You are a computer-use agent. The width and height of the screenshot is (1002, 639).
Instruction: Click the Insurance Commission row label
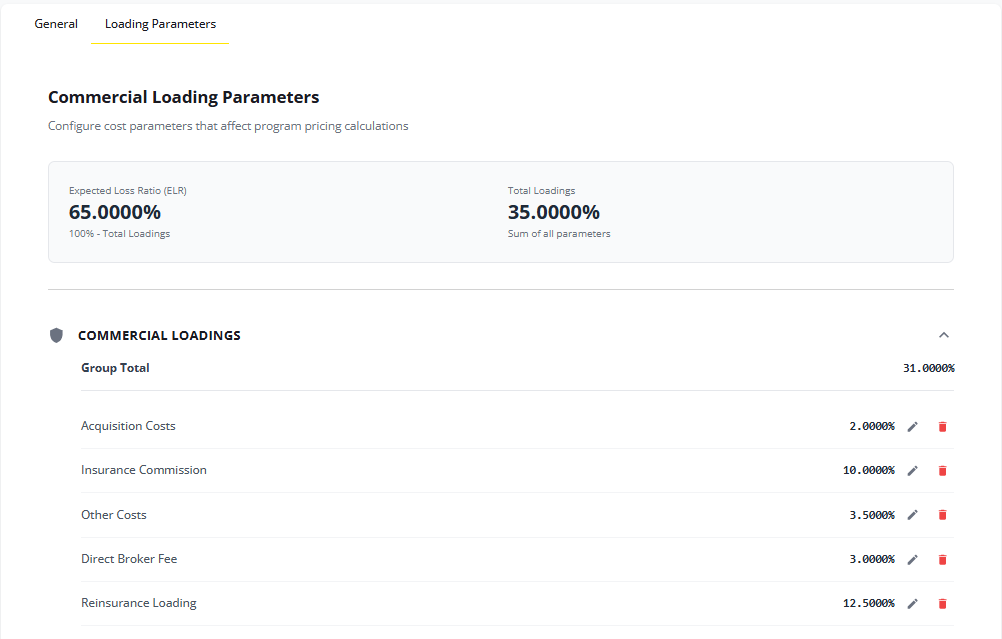(x=144, y=470)
